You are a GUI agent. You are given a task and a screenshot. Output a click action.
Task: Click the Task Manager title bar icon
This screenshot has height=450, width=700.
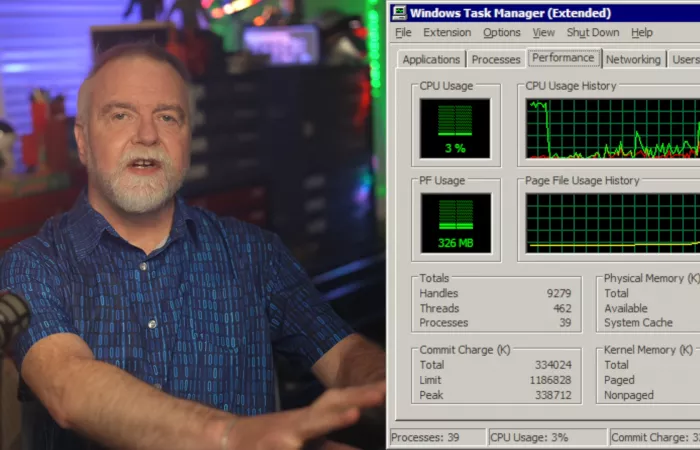tap(399, 13)
